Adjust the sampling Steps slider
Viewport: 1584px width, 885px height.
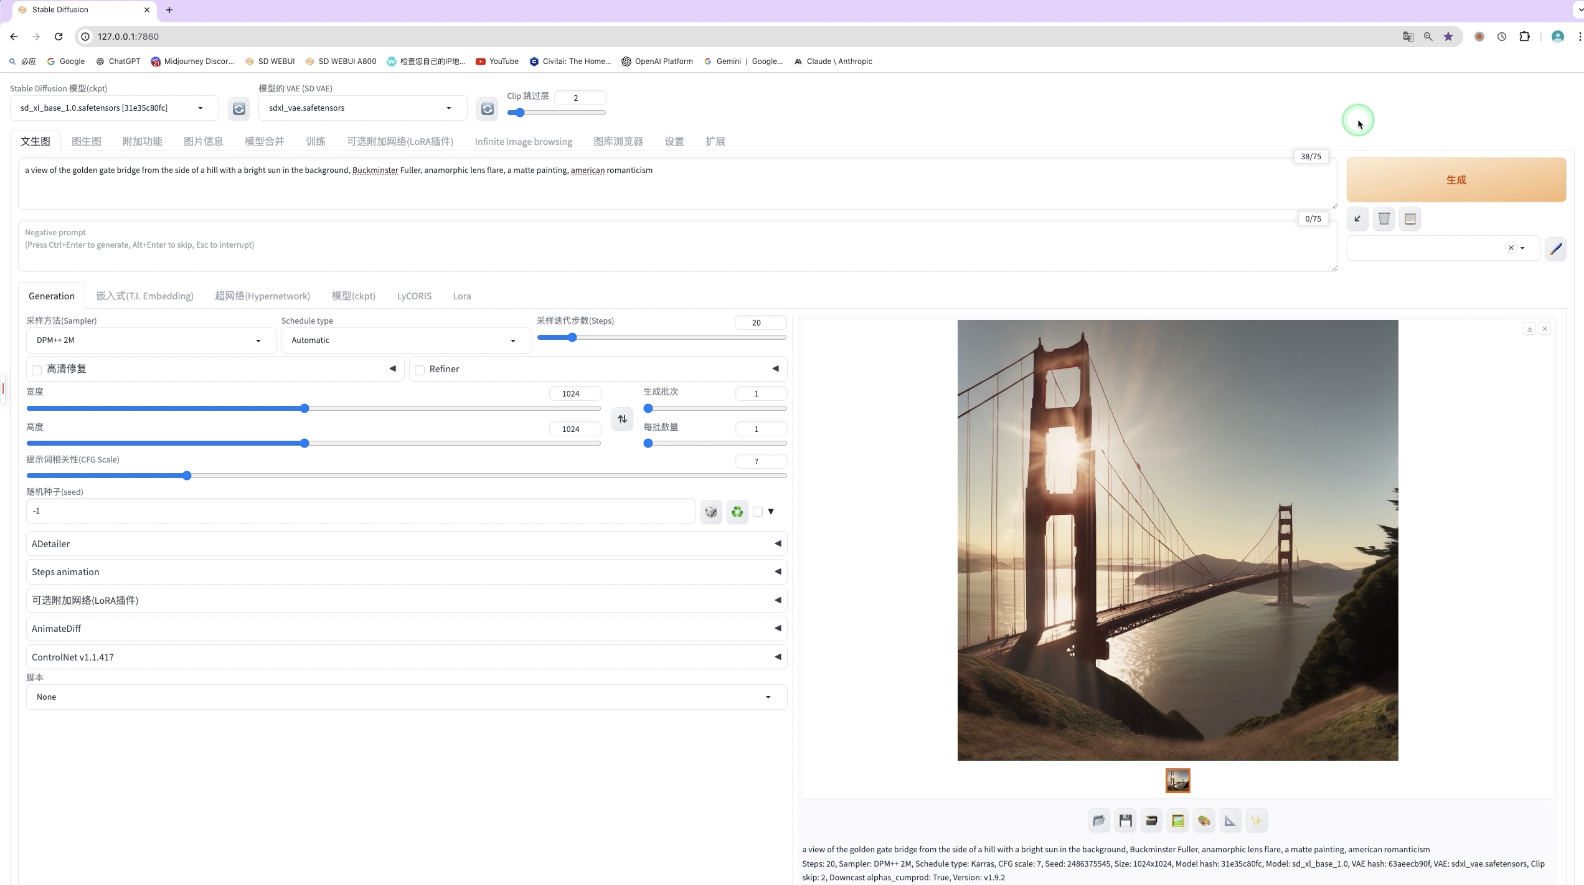661,338
